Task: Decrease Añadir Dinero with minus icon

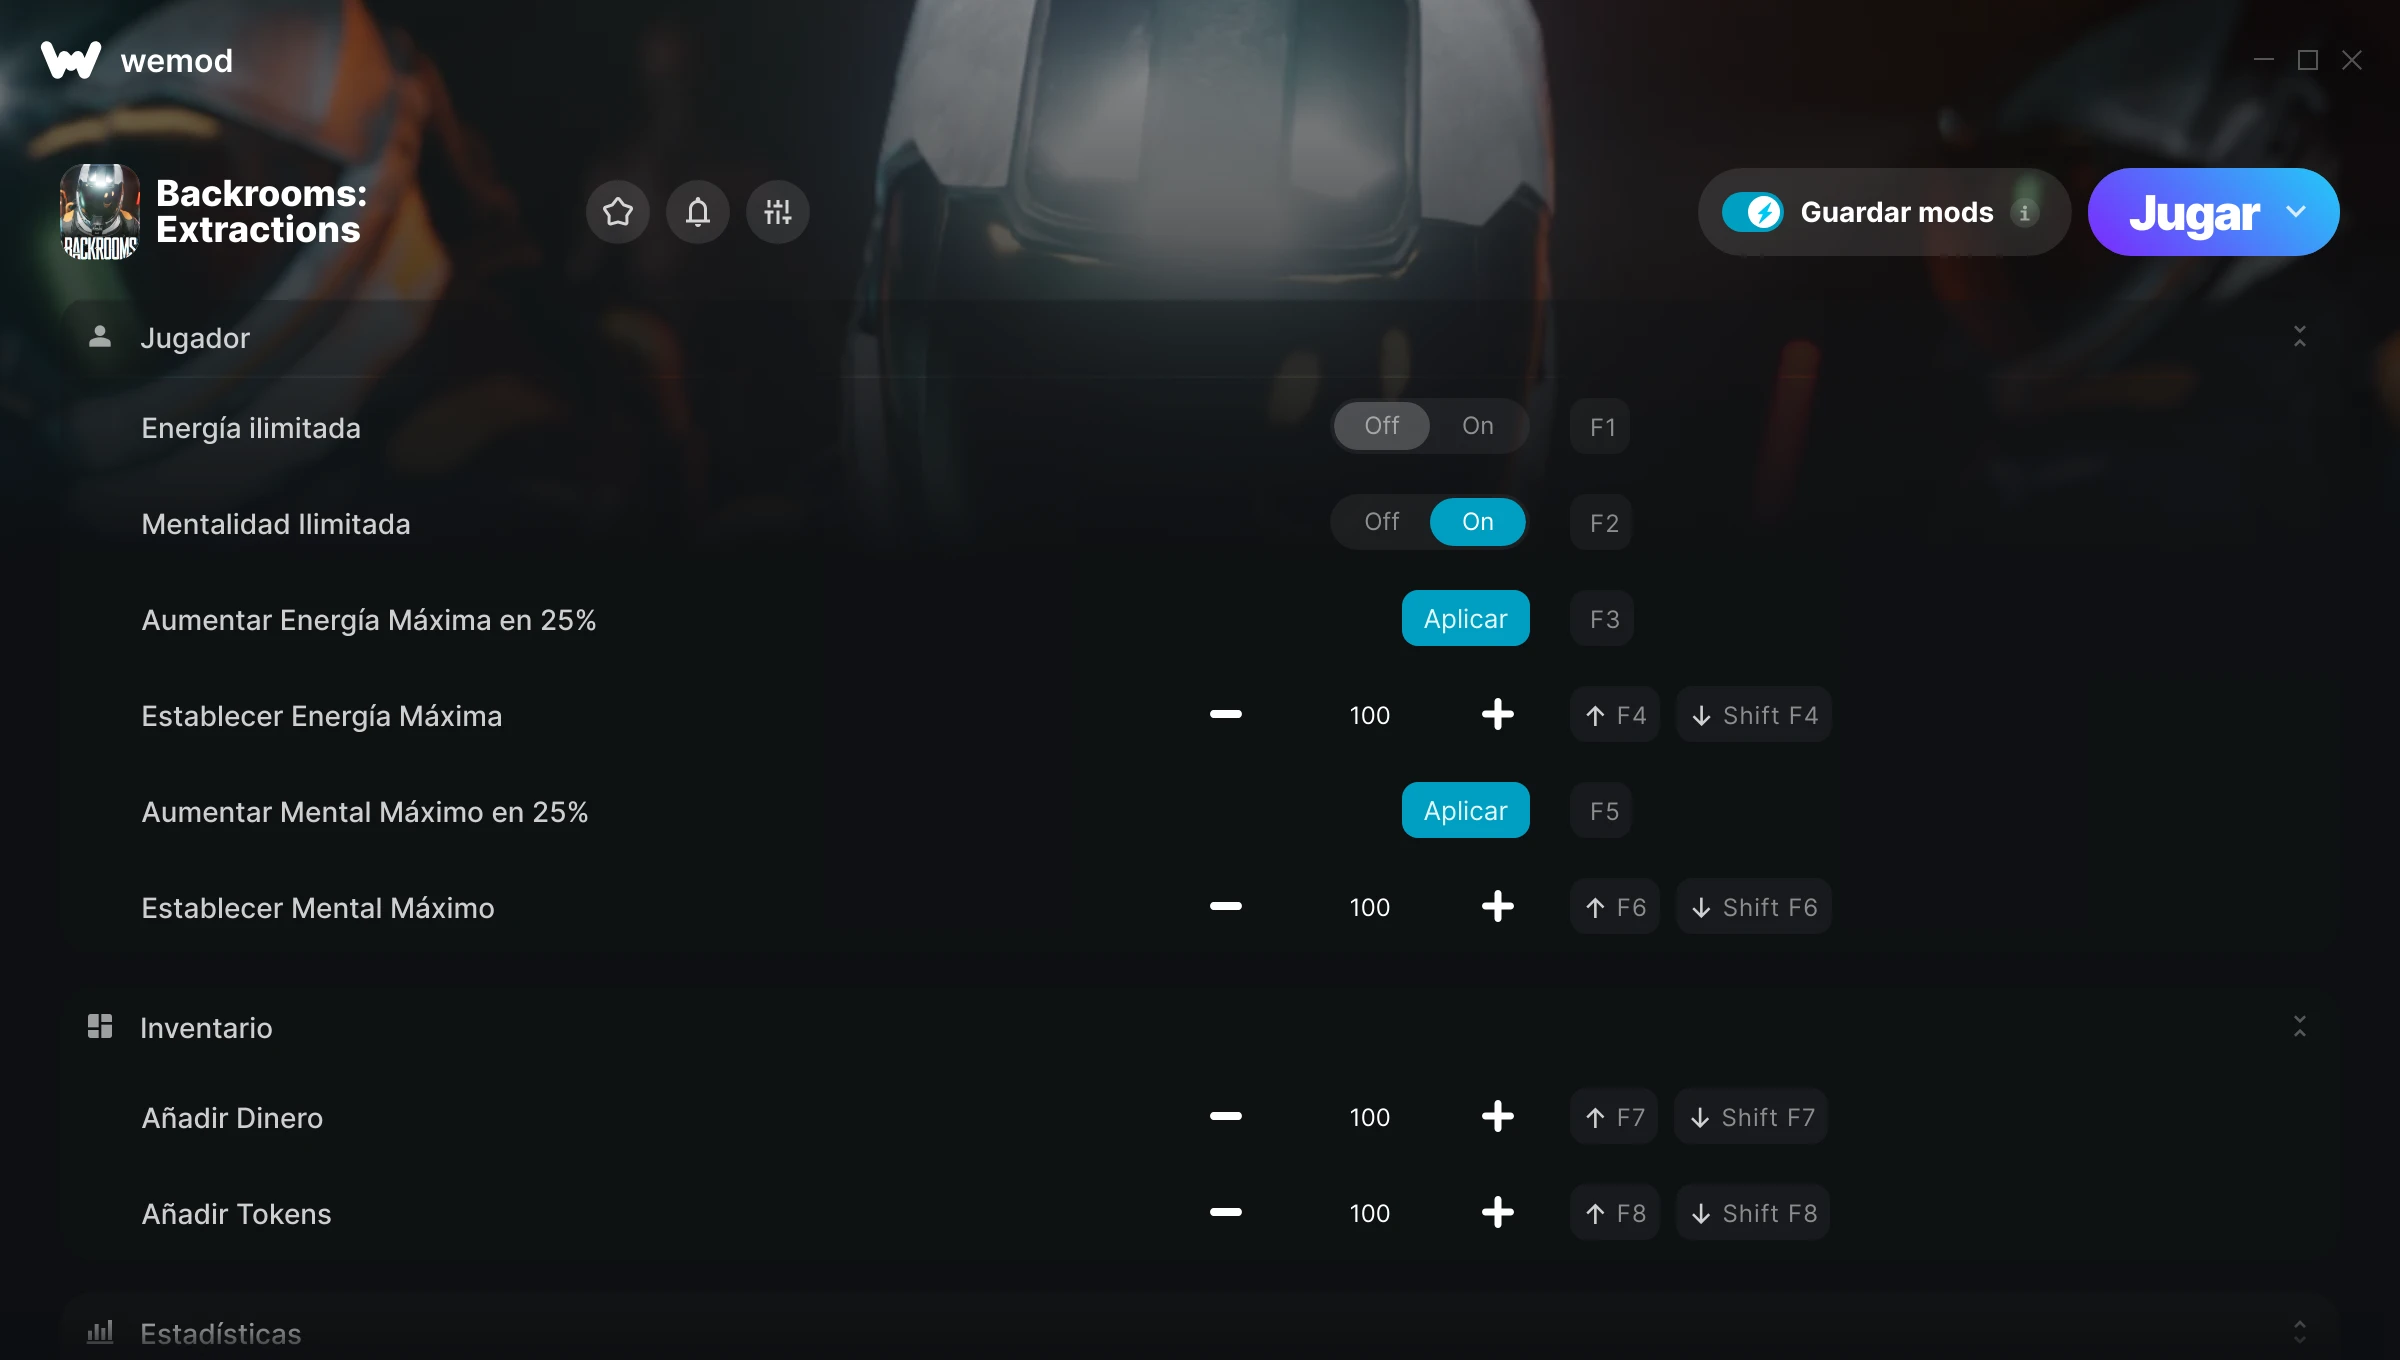Action: click(x=1225, y=1116)
